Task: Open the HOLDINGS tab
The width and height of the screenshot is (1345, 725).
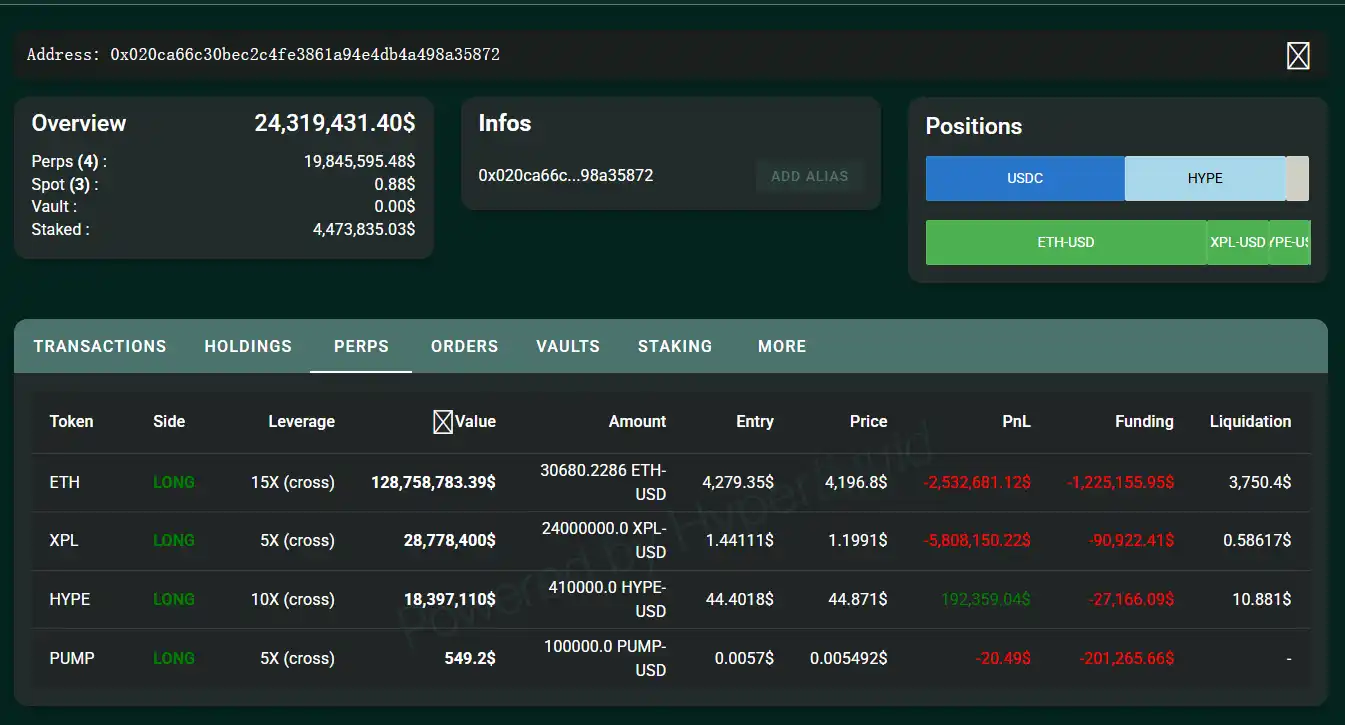Action: tap(248, 346)
